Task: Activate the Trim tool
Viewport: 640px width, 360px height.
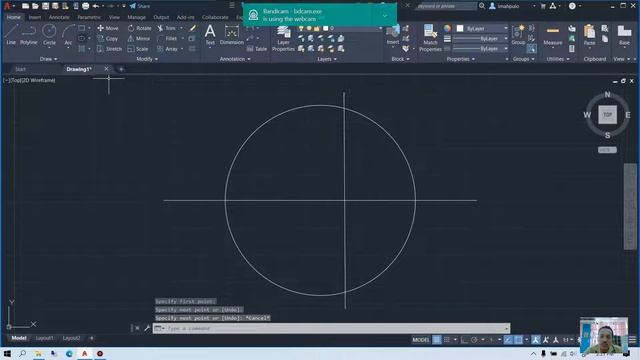Action: coord(167,28)
